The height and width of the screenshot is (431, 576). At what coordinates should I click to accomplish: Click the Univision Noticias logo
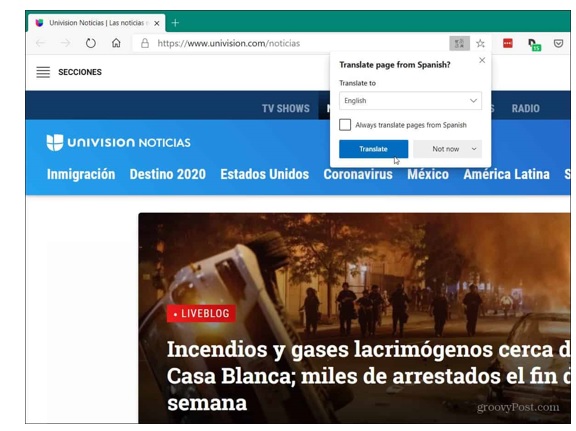tap(118, 143)
